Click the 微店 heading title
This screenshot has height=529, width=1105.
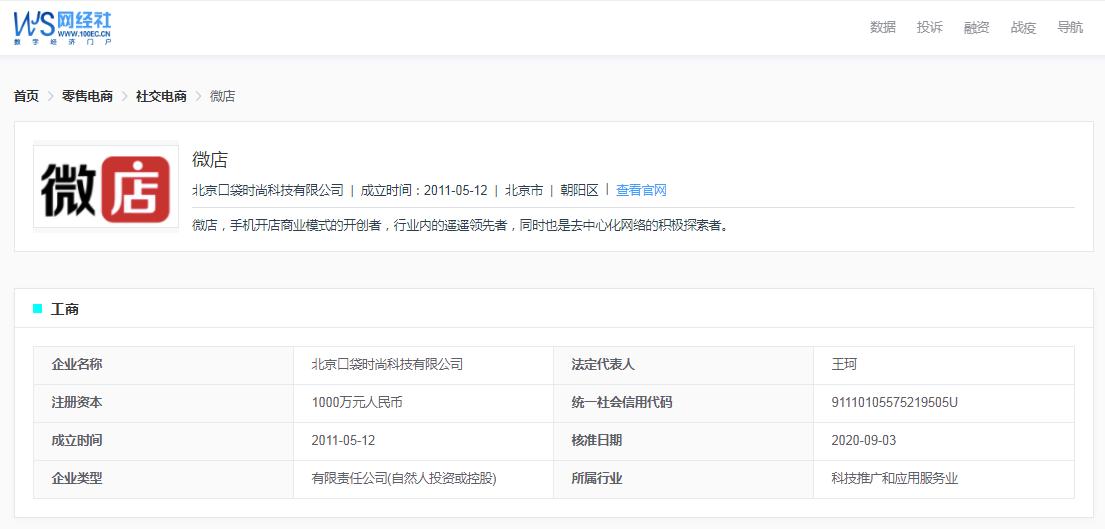(x=210, y=160)
